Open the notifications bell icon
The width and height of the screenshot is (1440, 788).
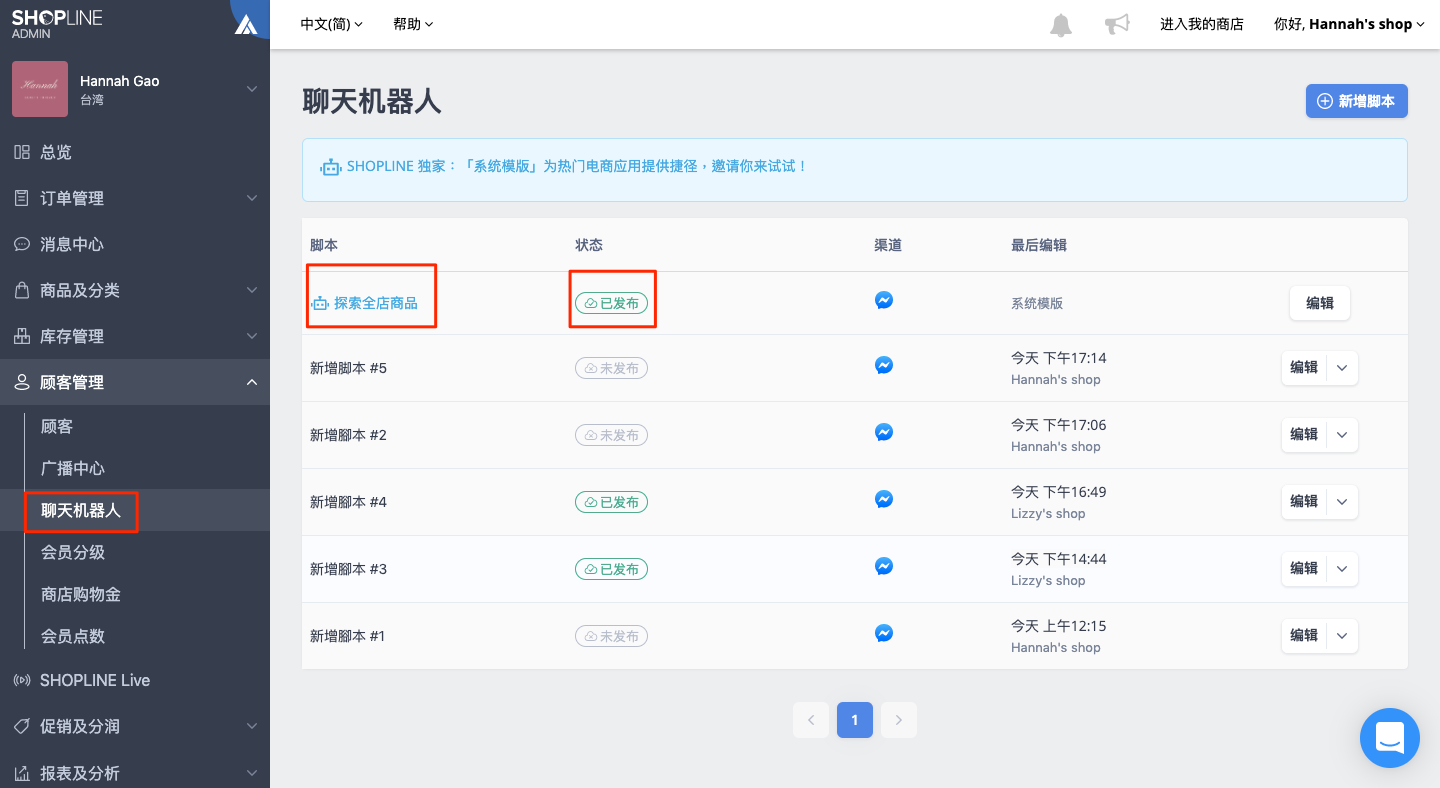[1061, 25]
